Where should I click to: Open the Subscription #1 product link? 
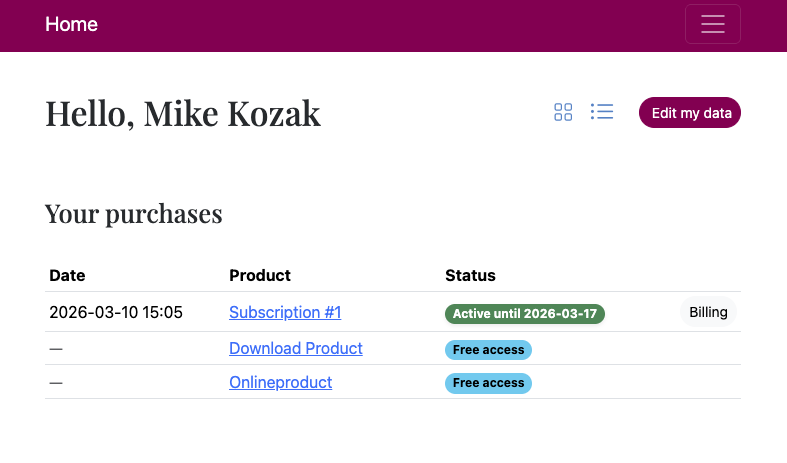coord(285,313)
